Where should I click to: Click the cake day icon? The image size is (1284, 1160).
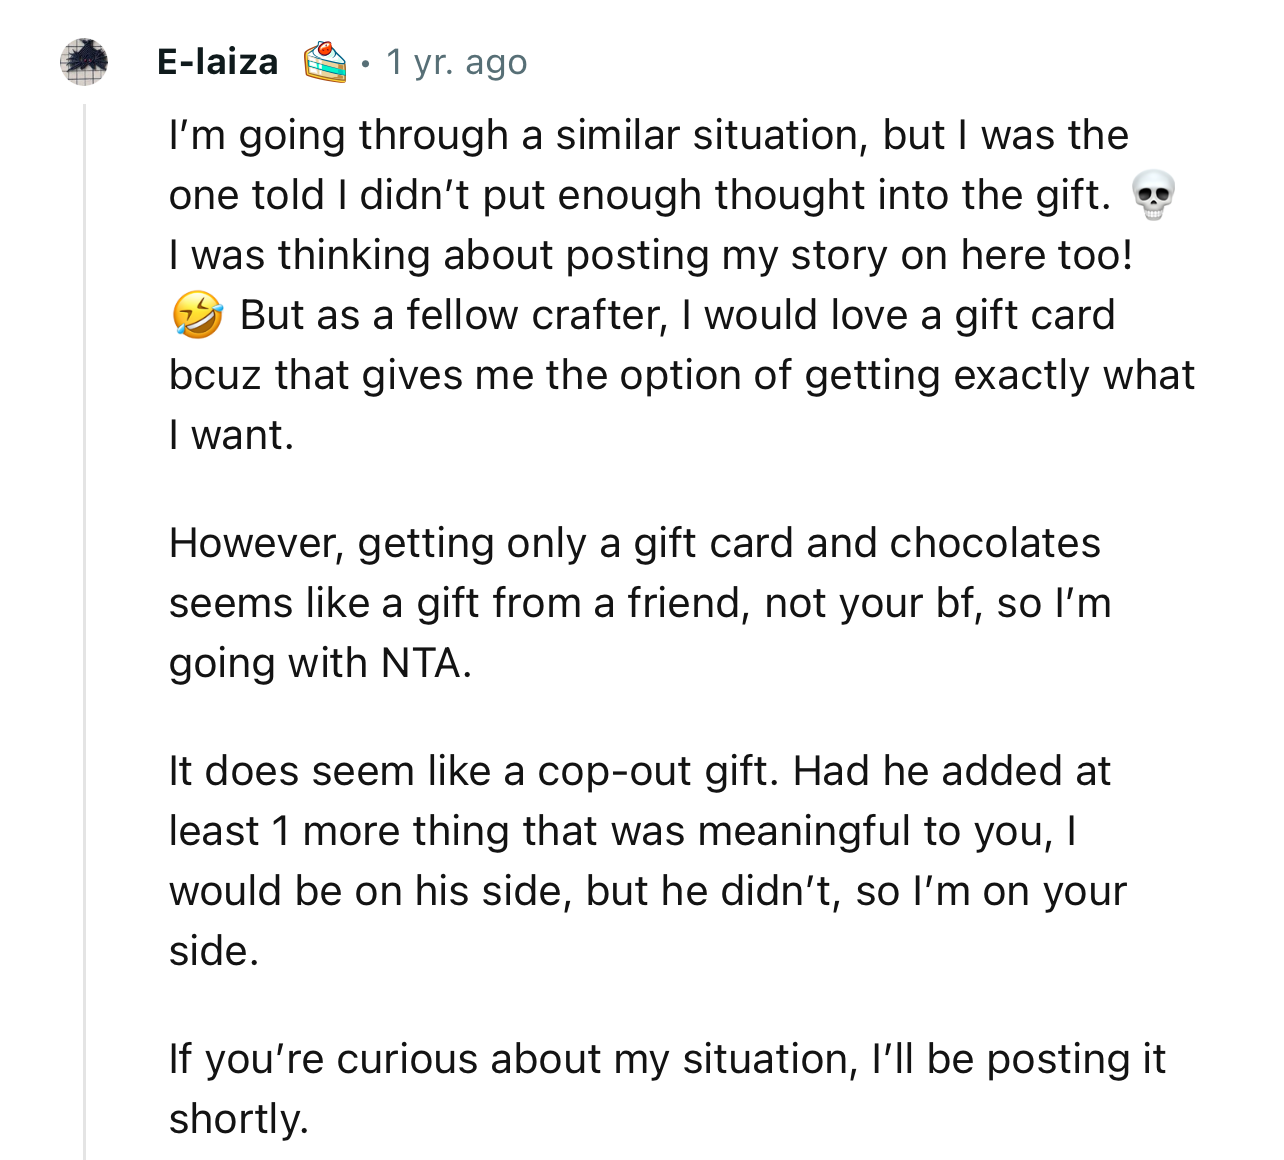pos(325,62)
